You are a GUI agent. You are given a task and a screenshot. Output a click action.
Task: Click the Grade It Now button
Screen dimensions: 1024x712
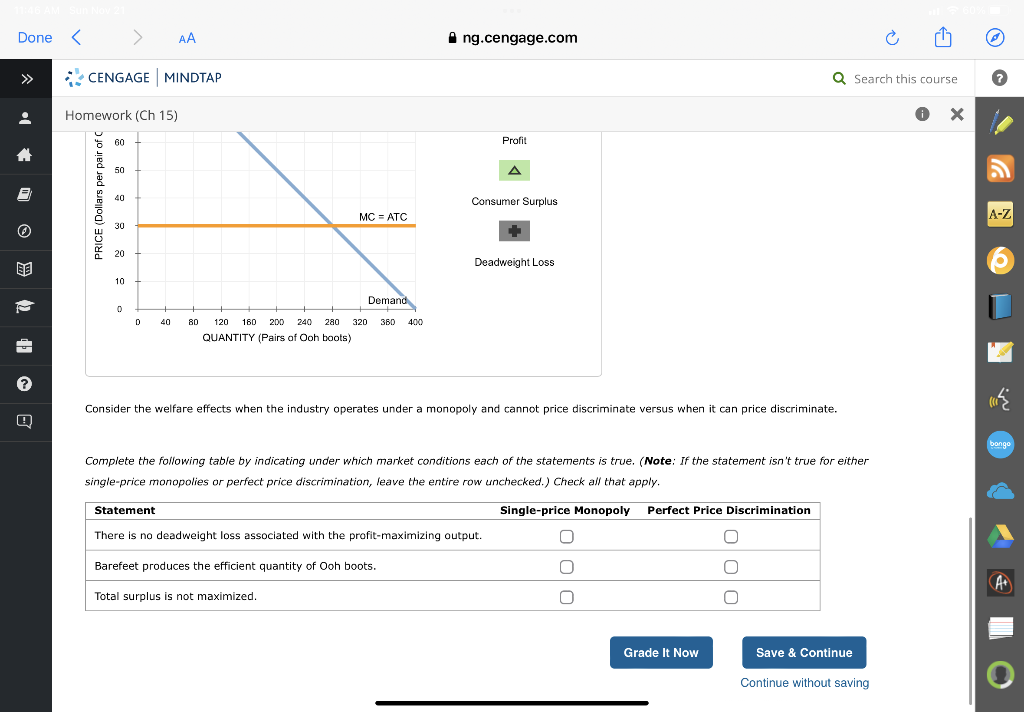661,652
